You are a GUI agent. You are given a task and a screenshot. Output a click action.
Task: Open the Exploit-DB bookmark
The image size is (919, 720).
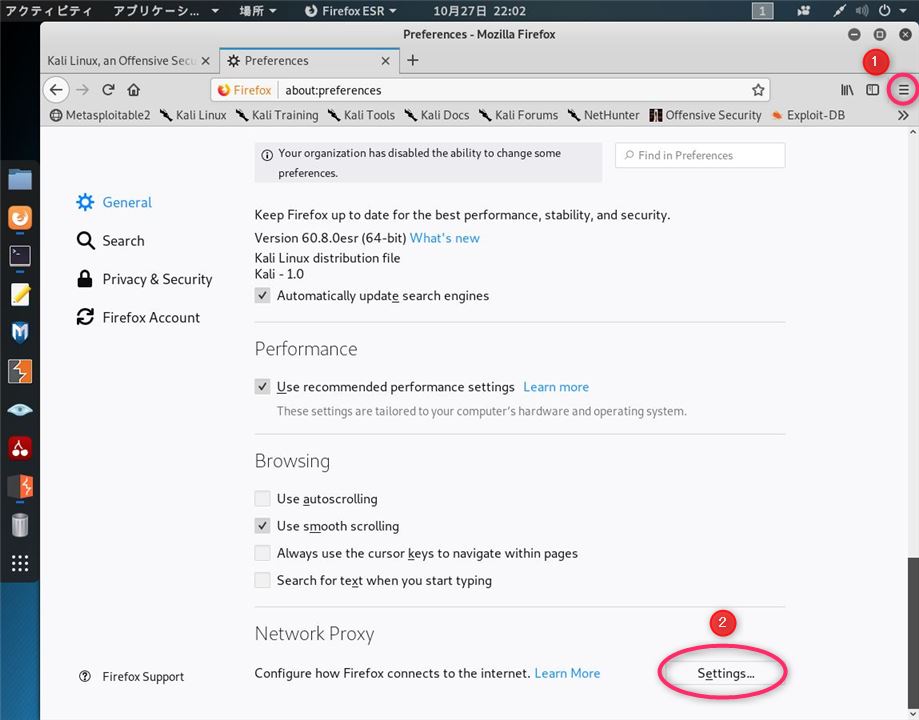[808, 116]
